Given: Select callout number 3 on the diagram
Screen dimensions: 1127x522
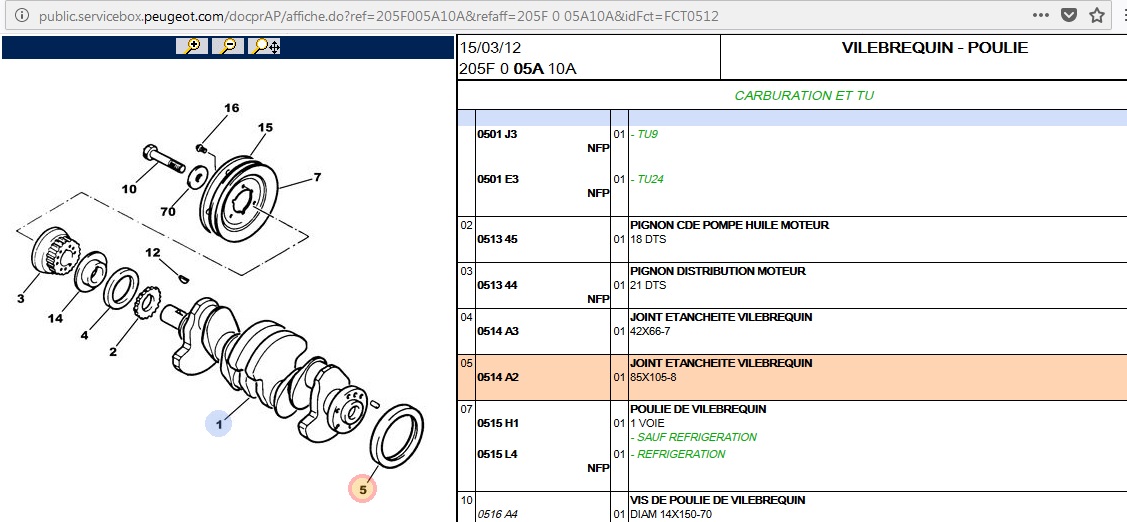Looking at the screenshot, I should (x=20, y=297).
